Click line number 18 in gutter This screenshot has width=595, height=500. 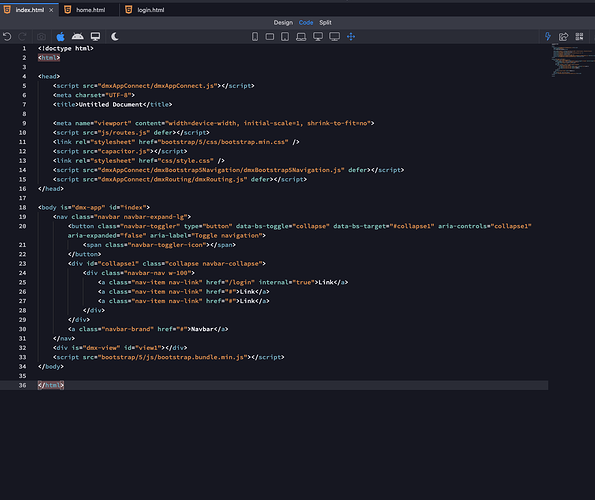[x=23, y=208]
